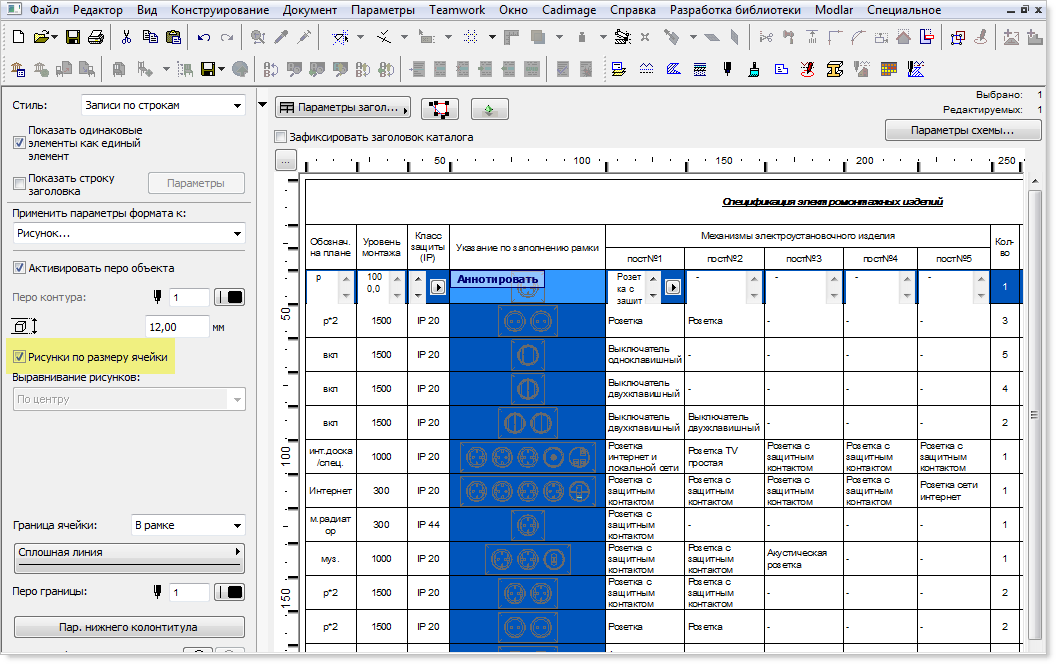Click the Paste clipboard icon
Image resolution: width=1056 pixels, height=664 pixels.
(x=174, y=37)
